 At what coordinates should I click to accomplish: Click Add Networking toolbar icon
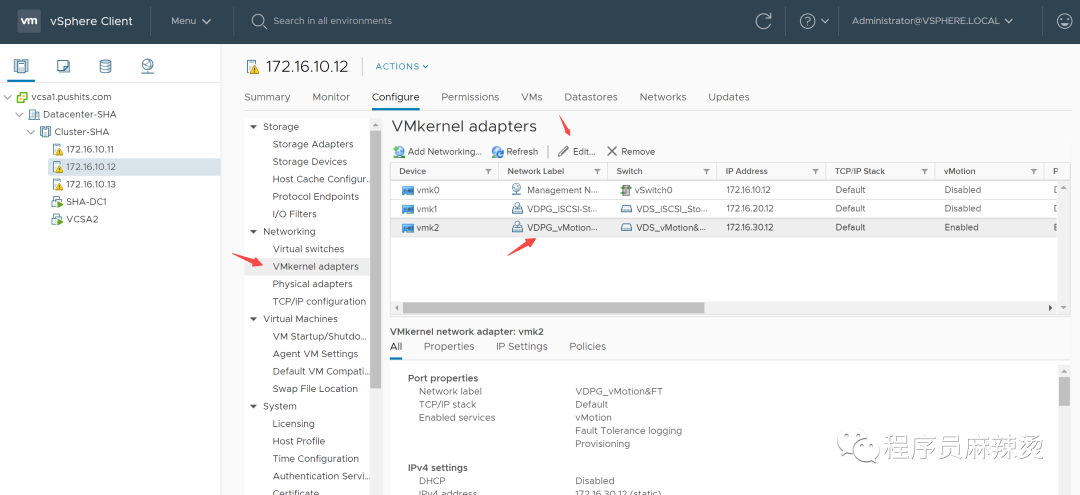click(x=399, y=151)
